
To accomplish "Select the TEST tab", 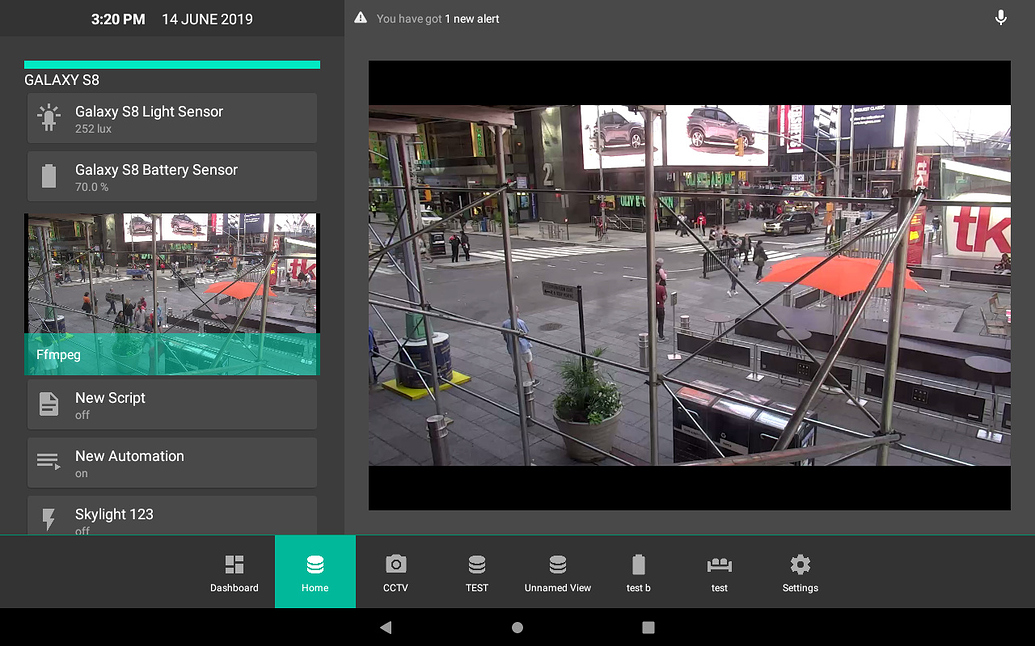I will pyautogui.click(x=477, y=572).
